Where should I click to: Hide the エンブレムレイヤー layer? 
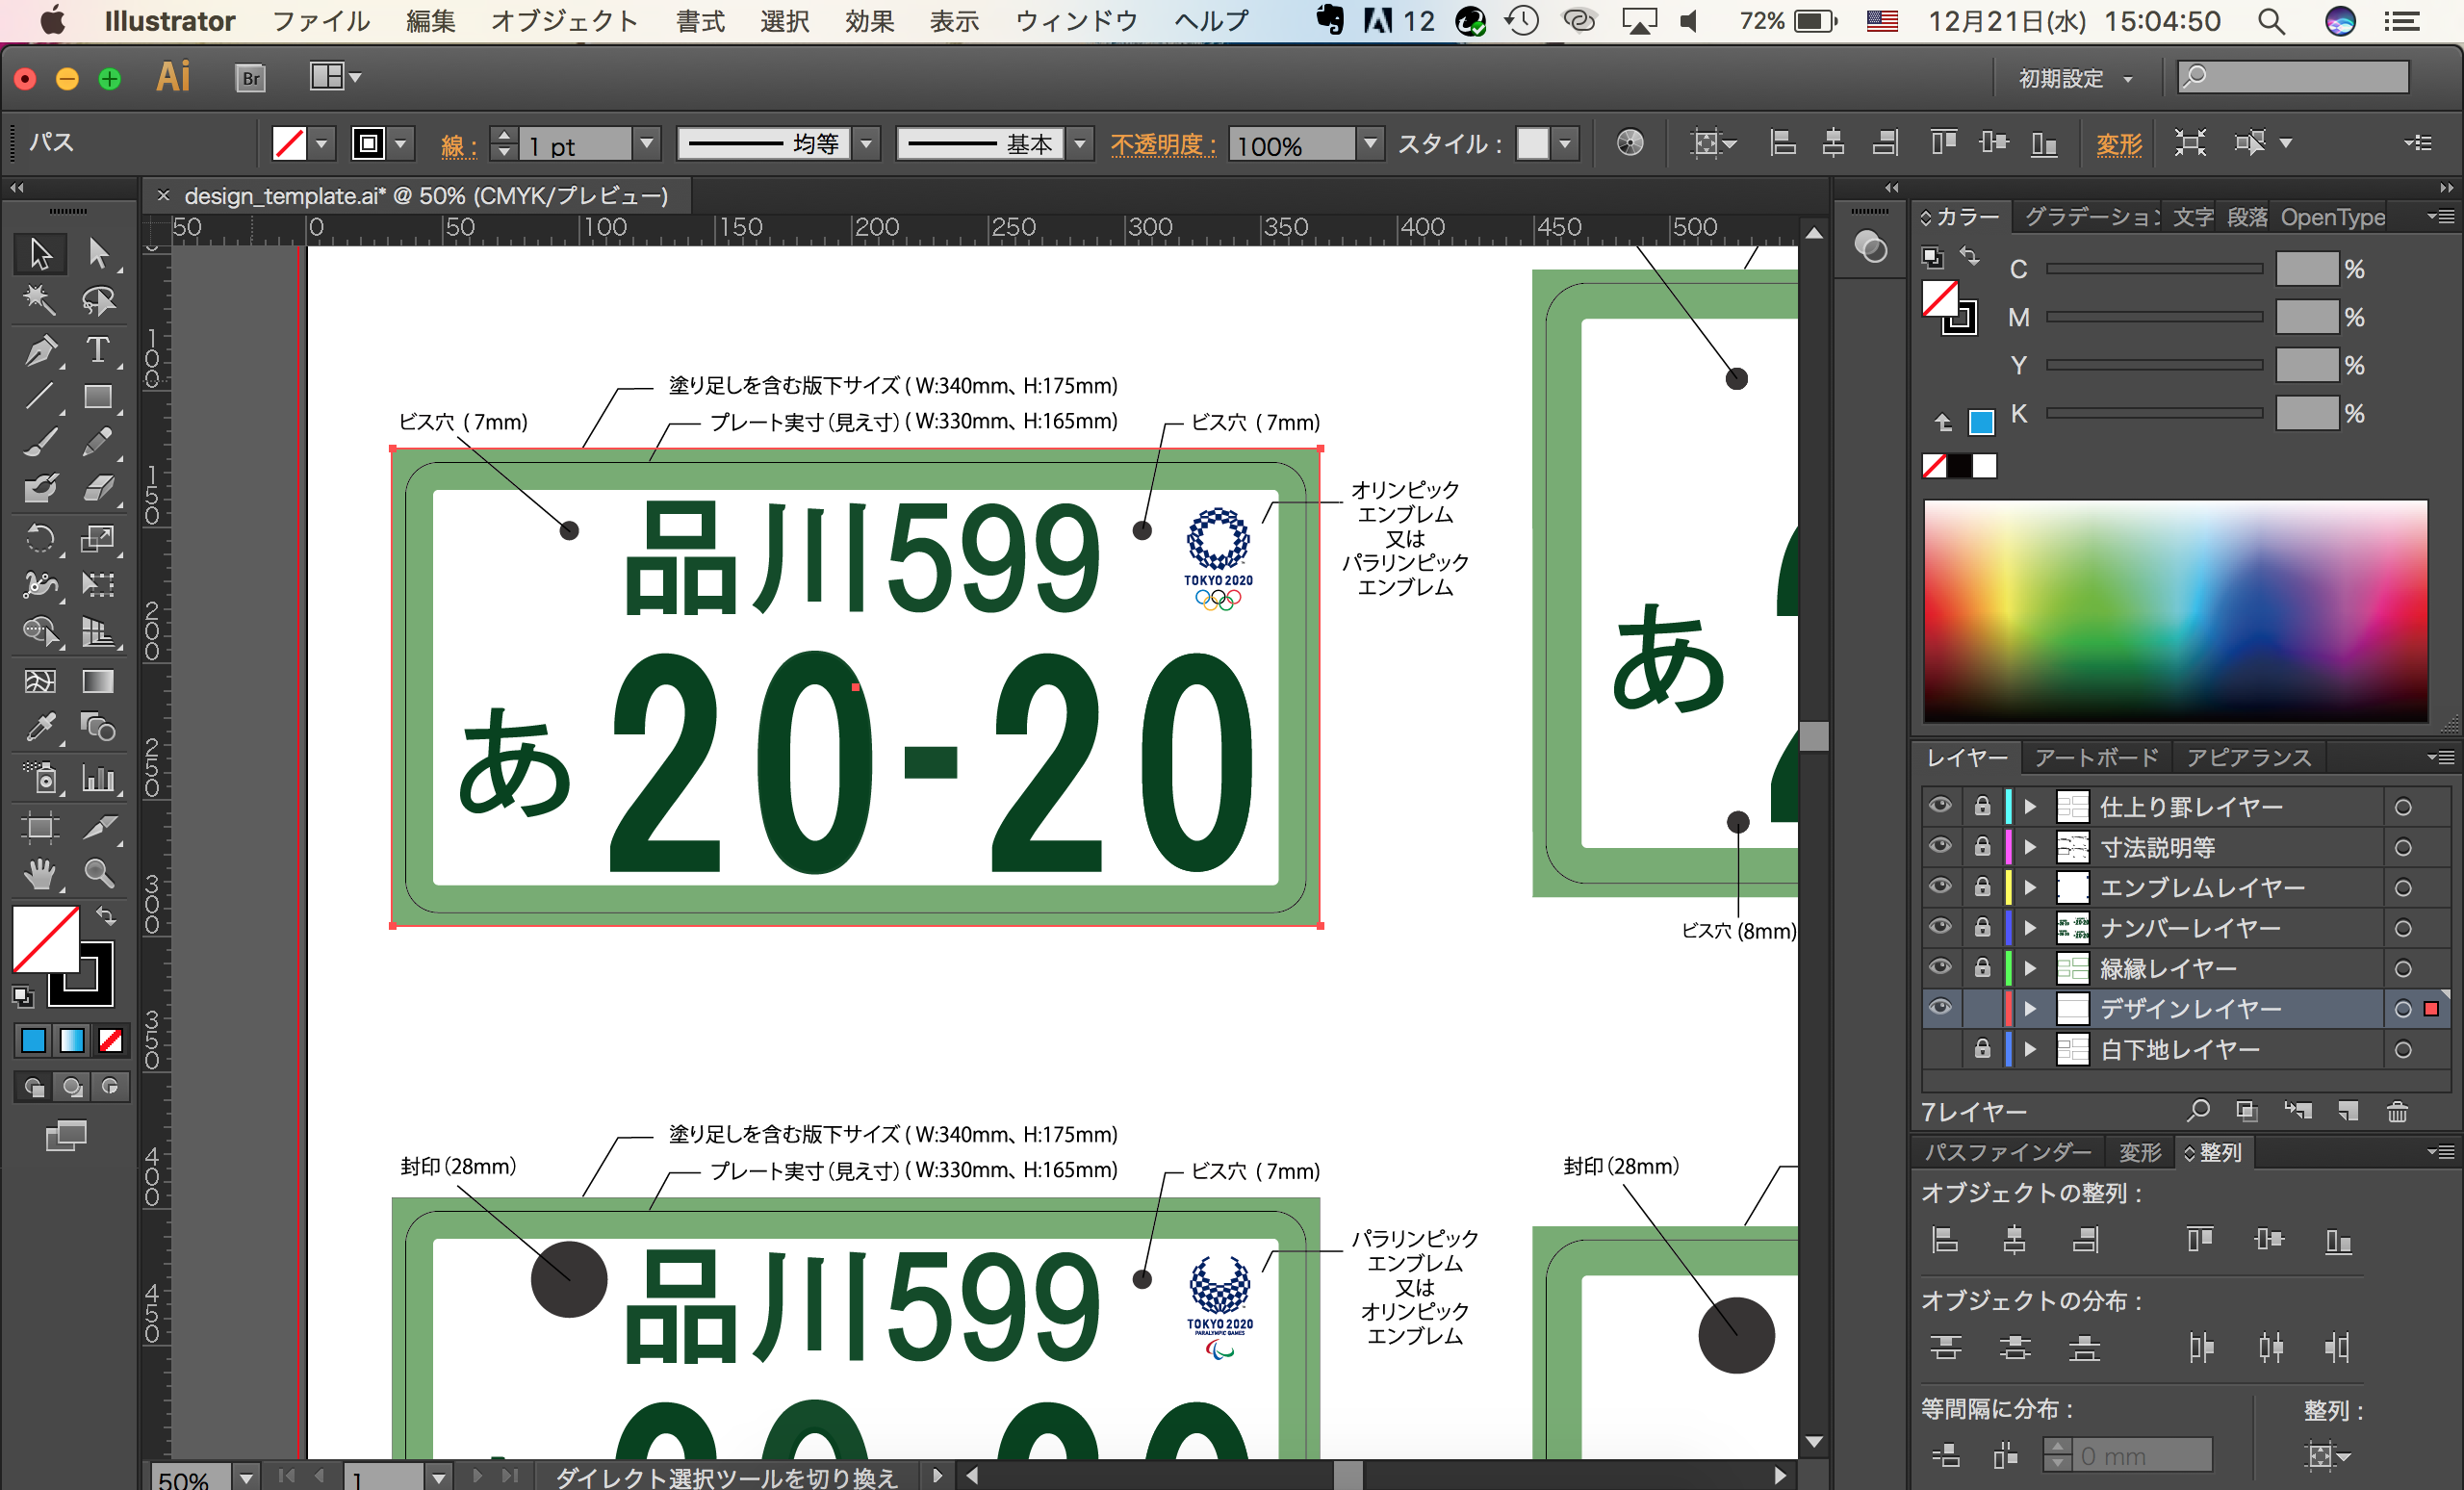[x=1940, y=887]
